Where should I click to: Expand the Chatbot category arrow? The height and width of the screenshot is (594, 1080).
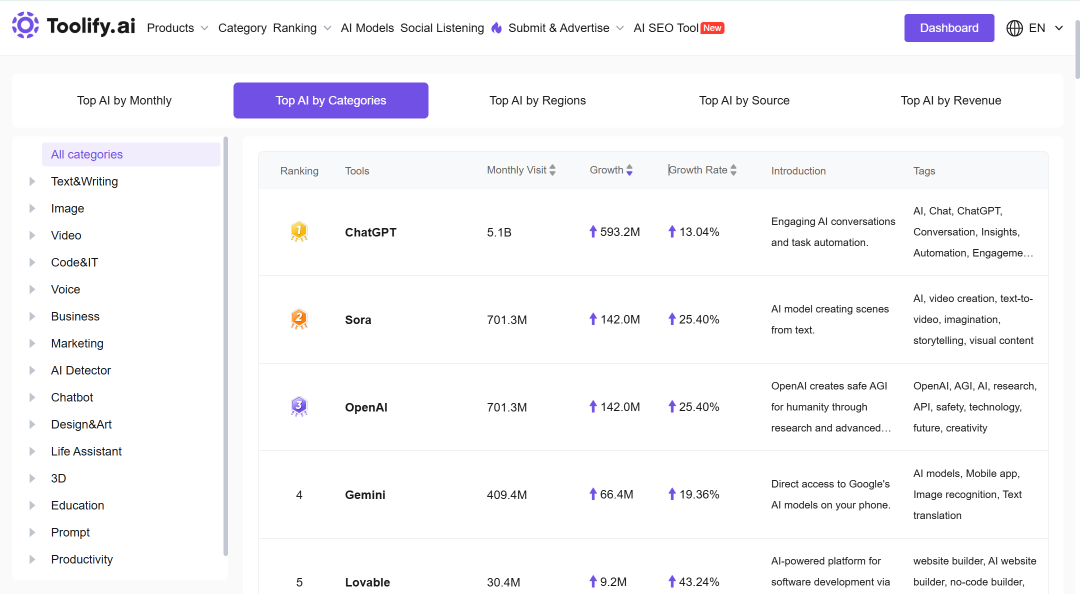coord(32,398)
